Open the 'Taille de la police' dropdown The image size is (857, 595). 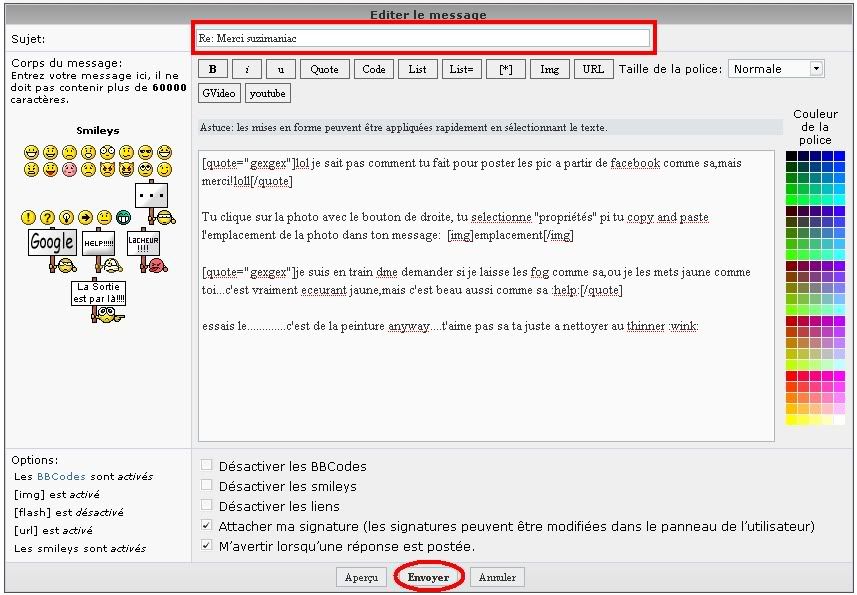pyautogui.click(x=776, y=69)
